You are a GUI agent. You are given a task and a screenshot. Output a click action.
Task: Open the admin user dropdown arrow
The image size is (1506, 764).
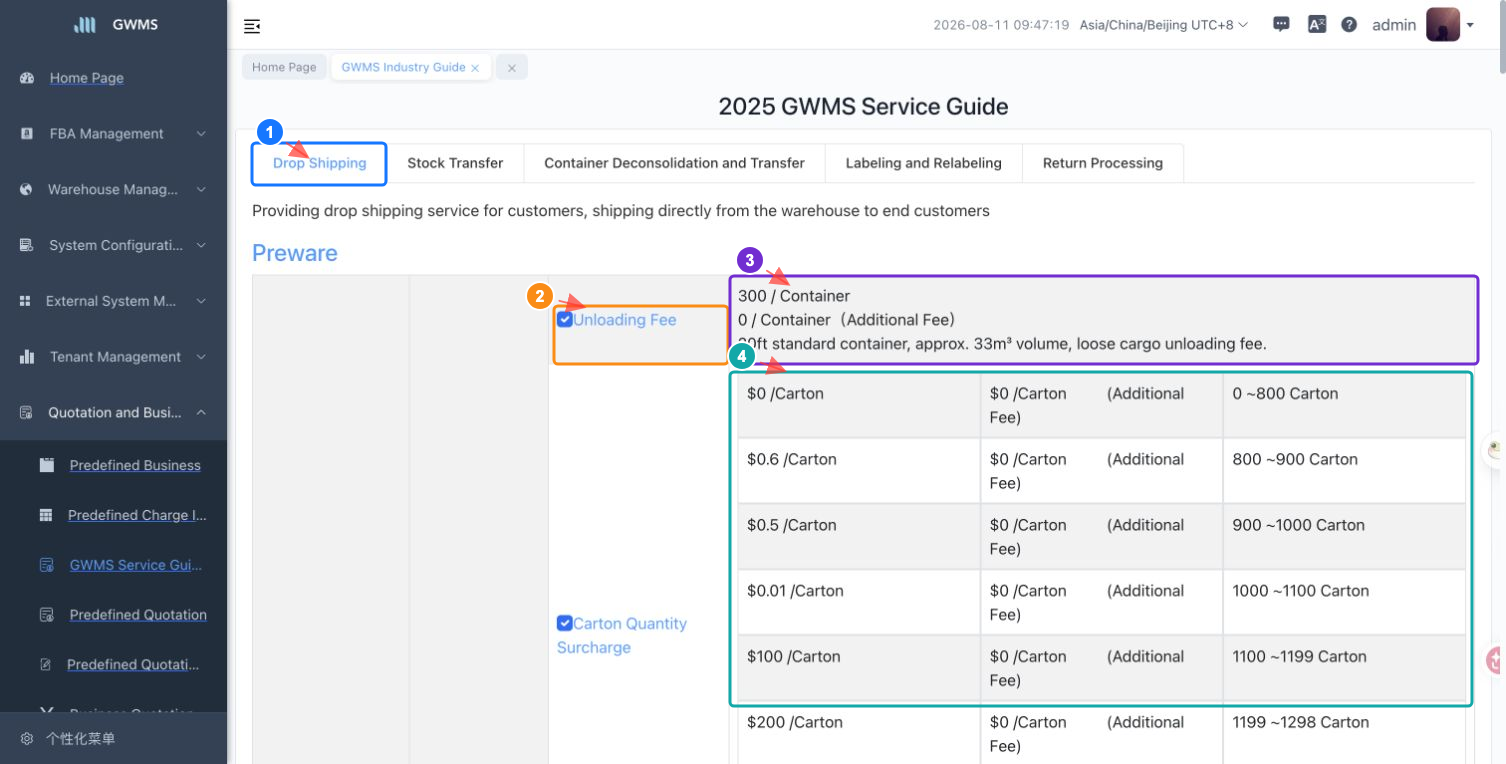(x=1470, y=26)
